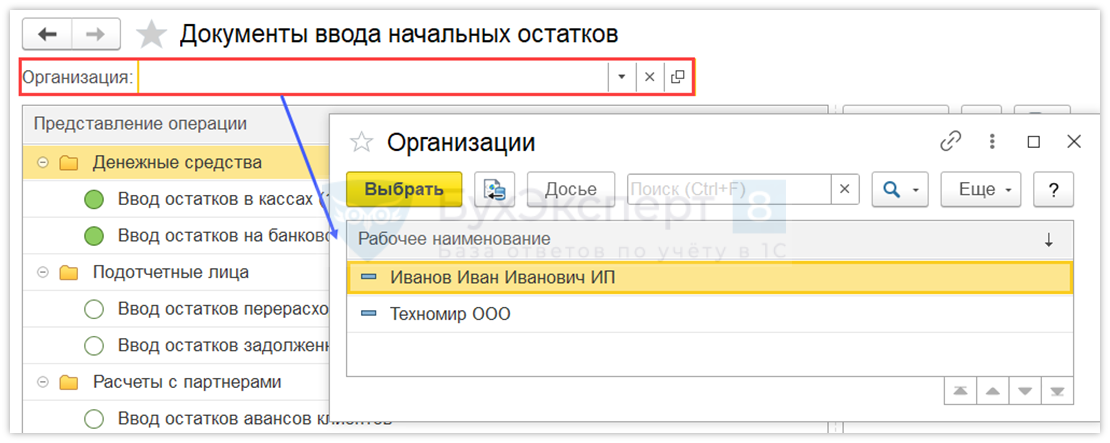Select Техномир ООО organization
1110x443 pixels.
[x=710, y=314]
